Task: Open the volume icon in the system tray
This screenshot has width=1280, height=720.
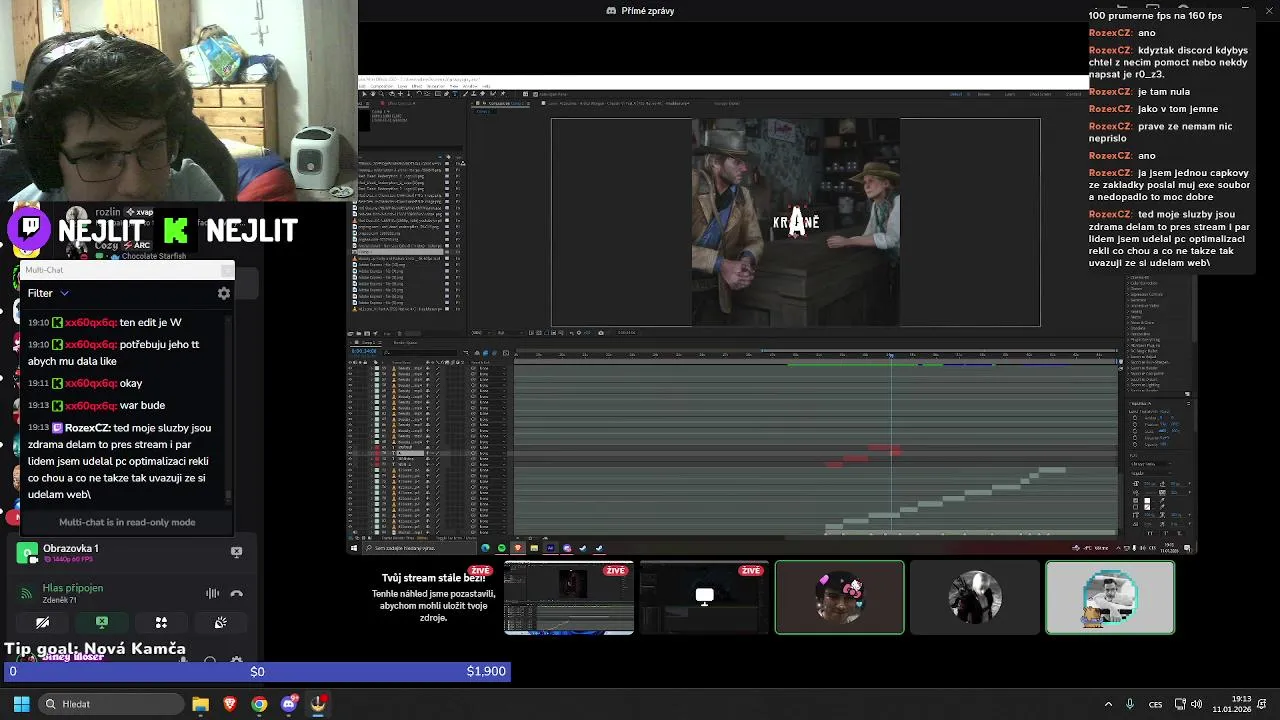Action: (1197, 704)
